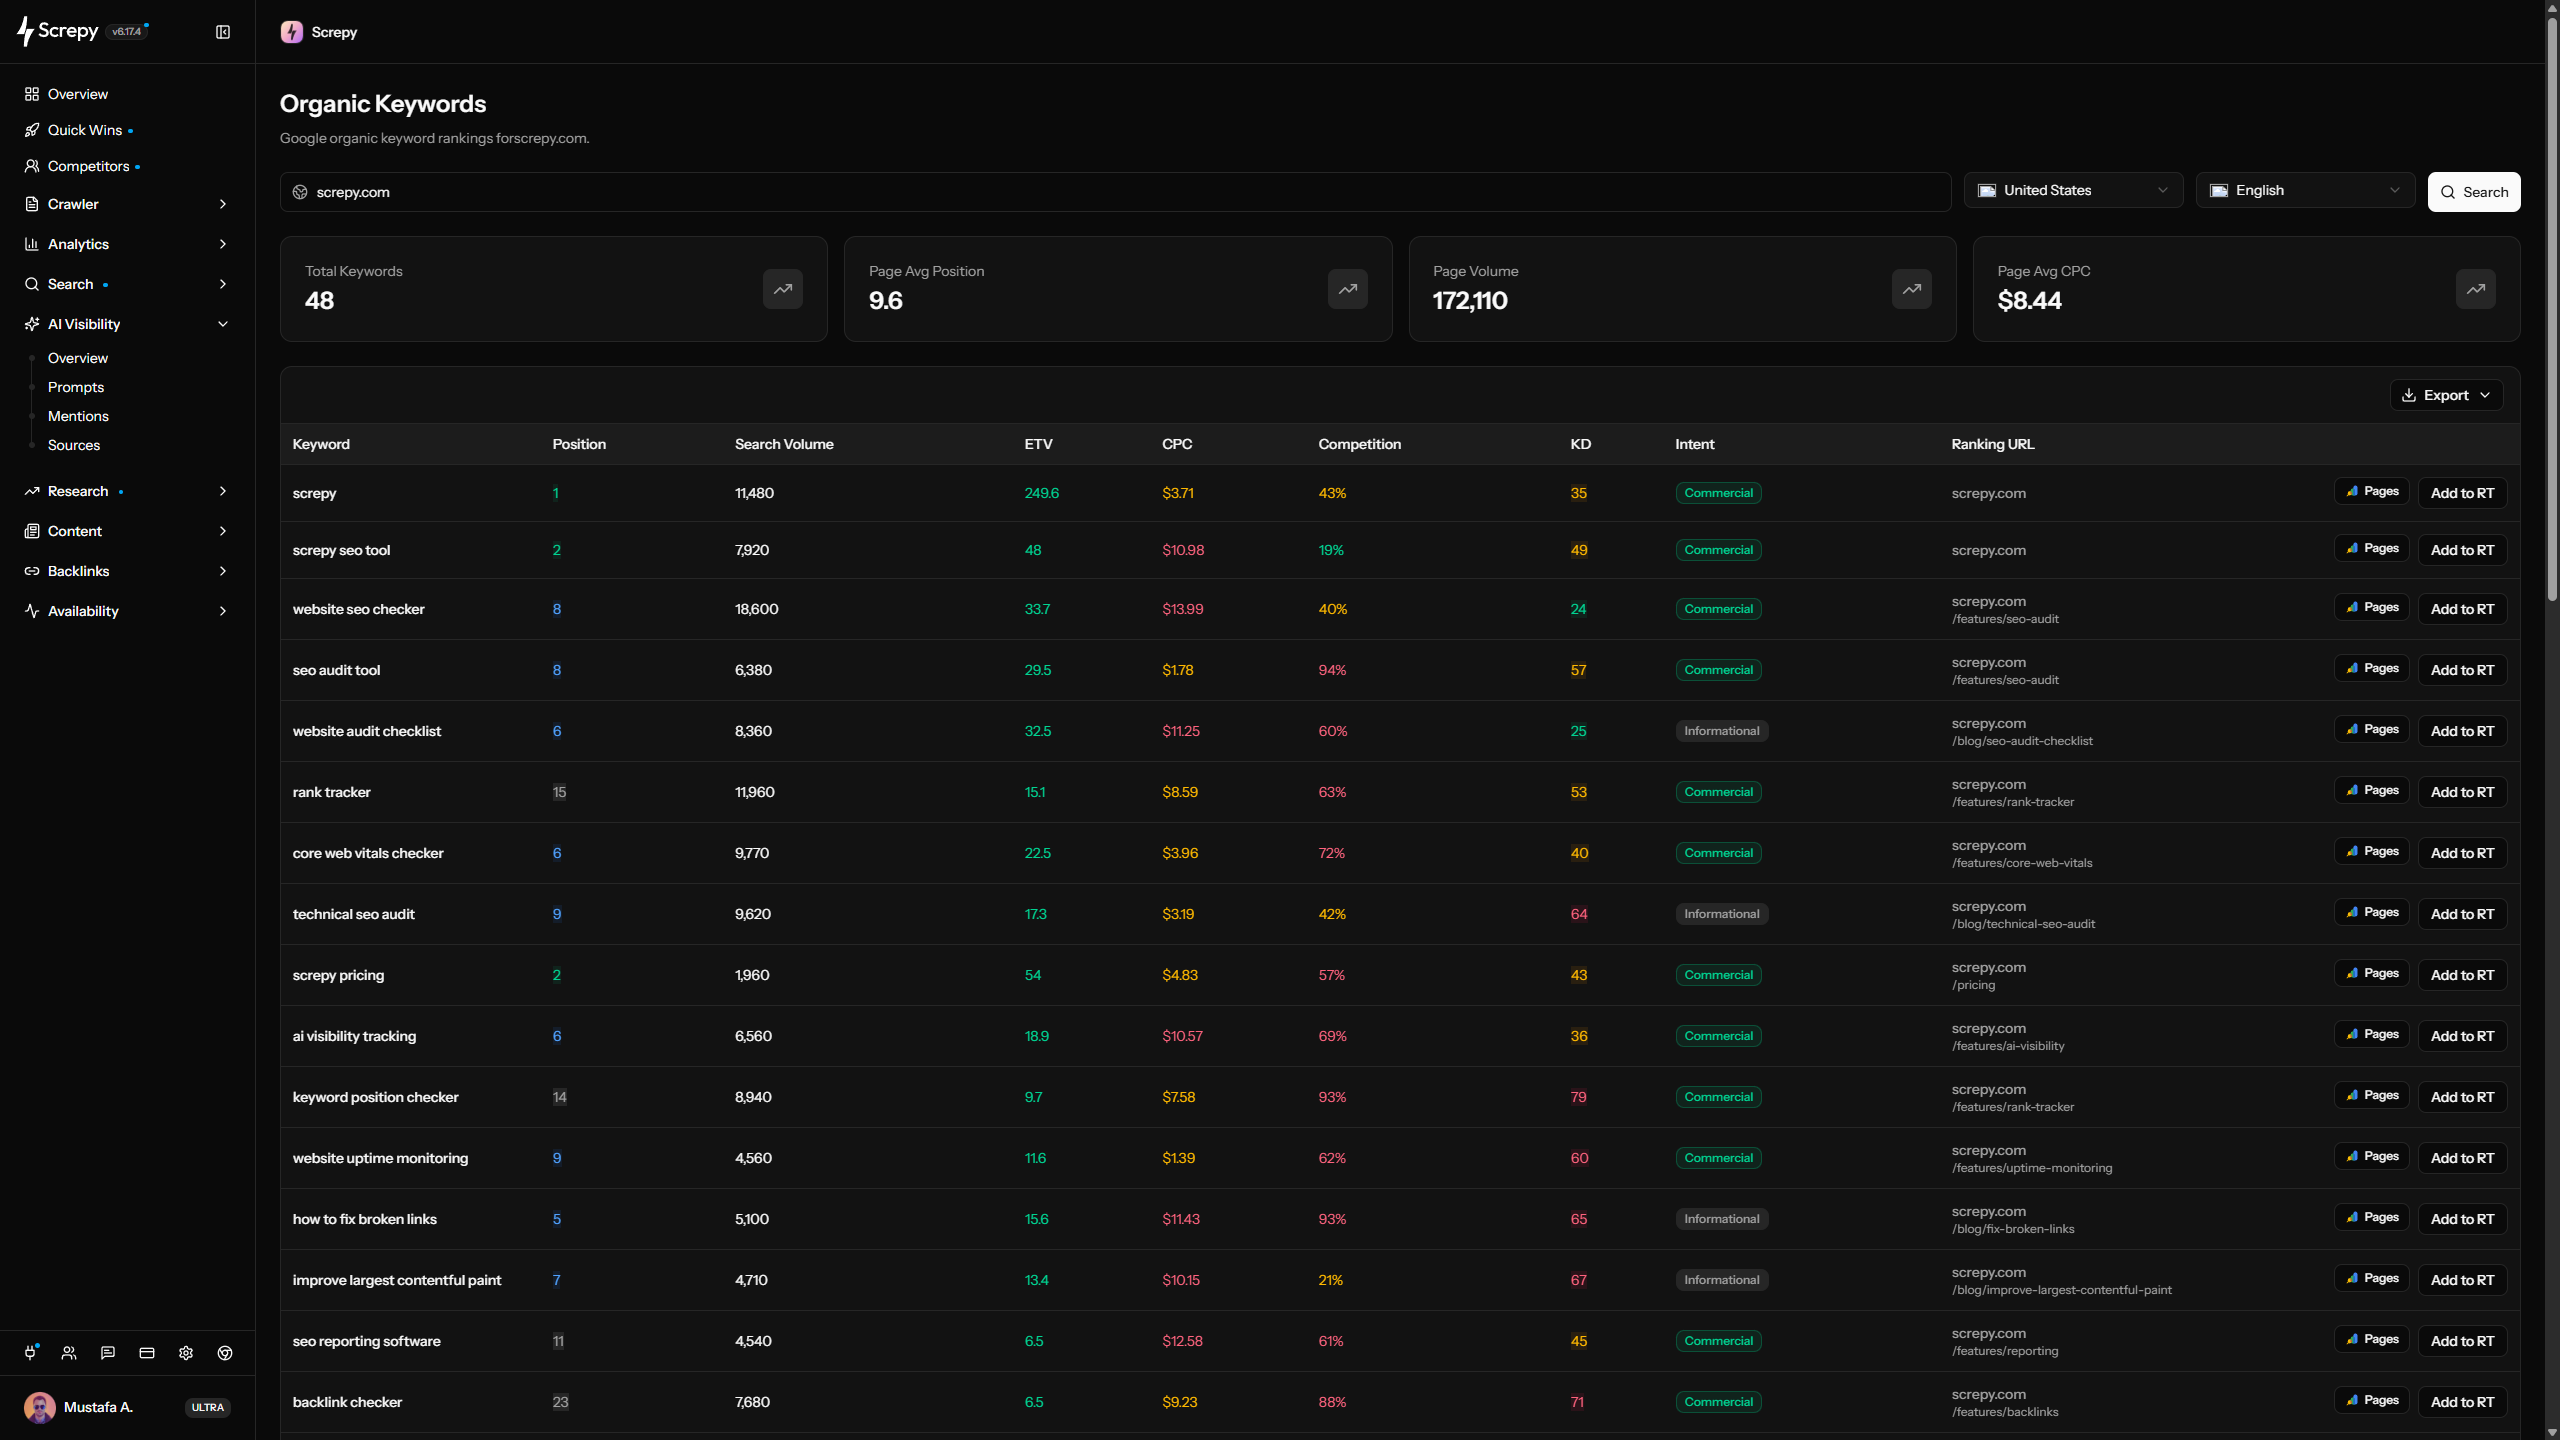Click Page Volume trend icon
2560x1440 pixels.
point(1912,289)
